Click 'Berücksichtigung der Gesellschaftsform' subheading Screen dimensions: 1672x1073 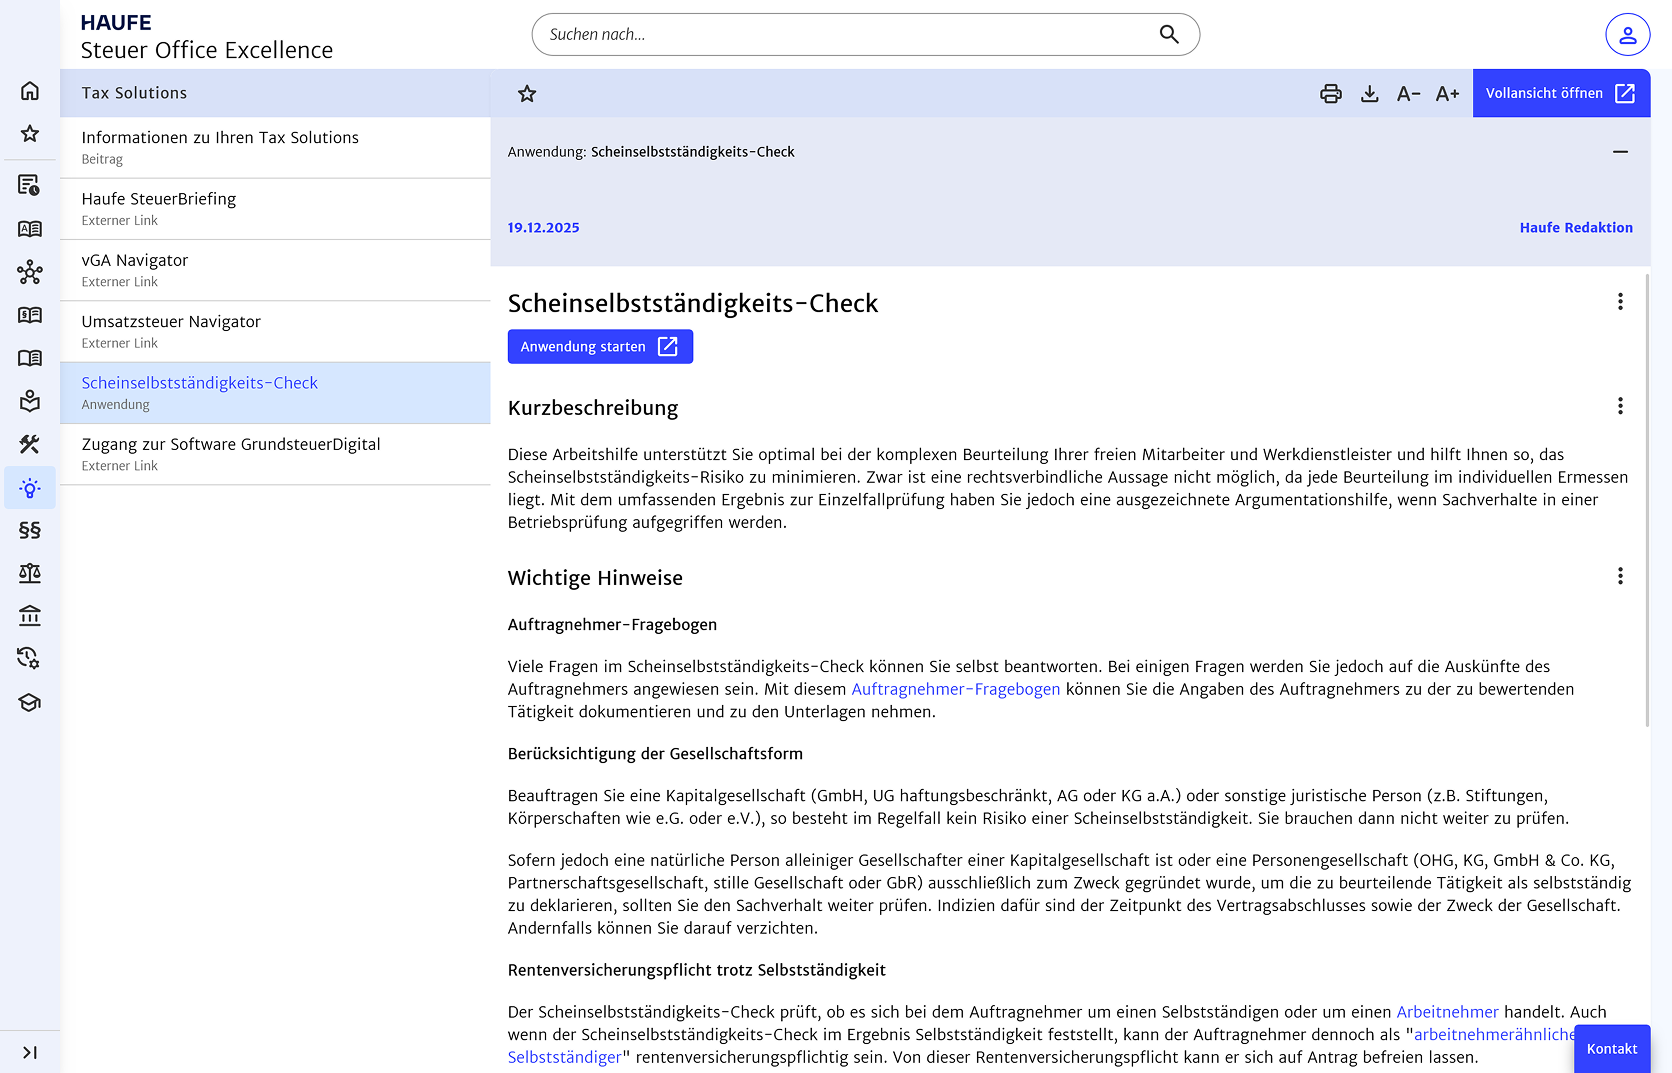655,754
